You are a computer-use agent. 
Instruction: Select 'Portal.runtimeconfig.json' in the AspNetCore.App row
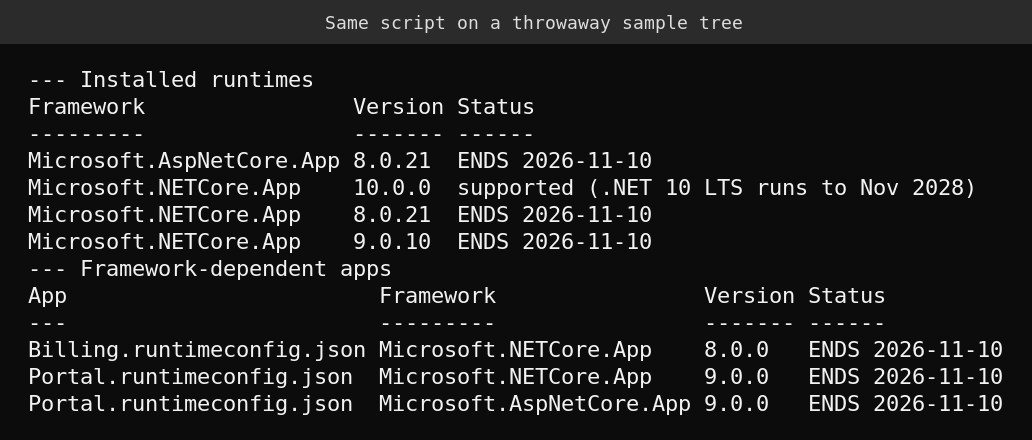pyautogui.click(x=191, y=404)
